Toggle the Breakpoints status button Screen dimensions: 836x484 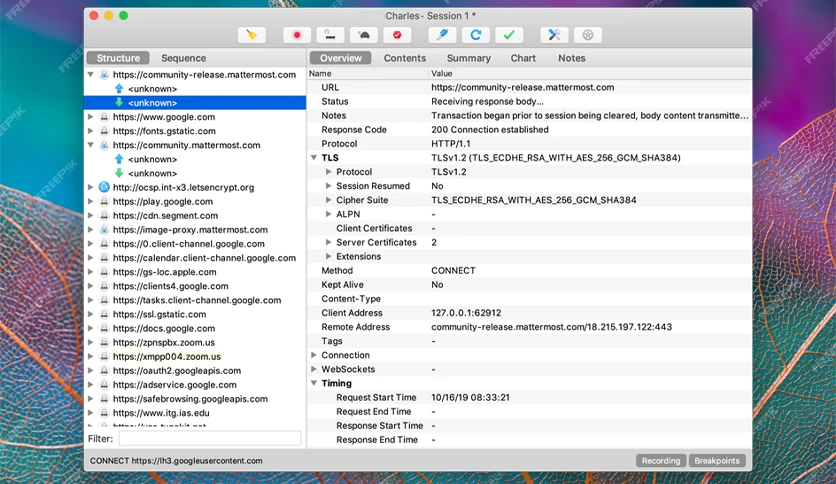coord(717,461)
